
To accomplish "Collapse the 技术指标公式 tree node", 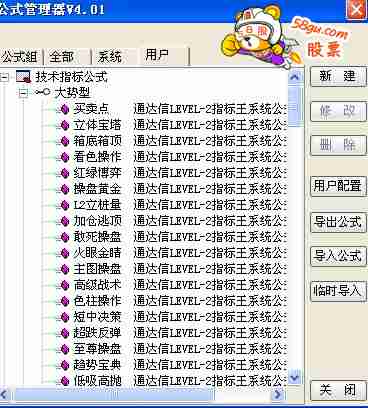I will pos(4,77).
